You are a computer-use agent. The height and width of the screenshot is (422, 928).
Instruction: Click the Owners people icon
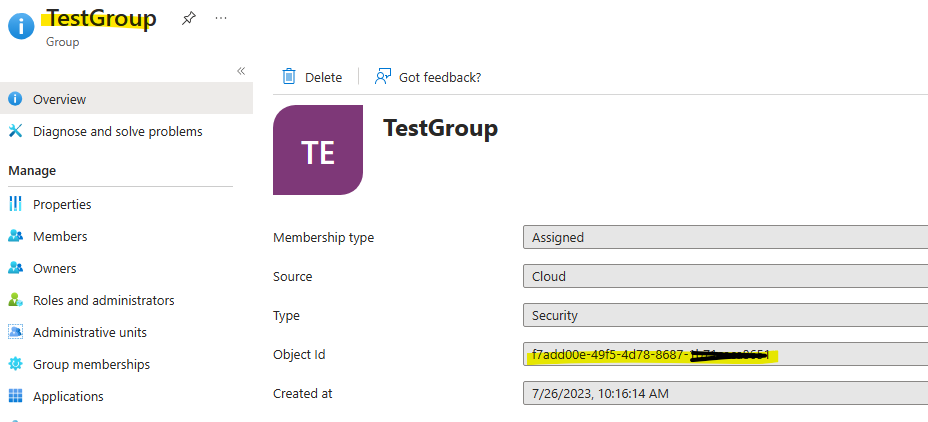pyautogui.click(x=15, y=268)
